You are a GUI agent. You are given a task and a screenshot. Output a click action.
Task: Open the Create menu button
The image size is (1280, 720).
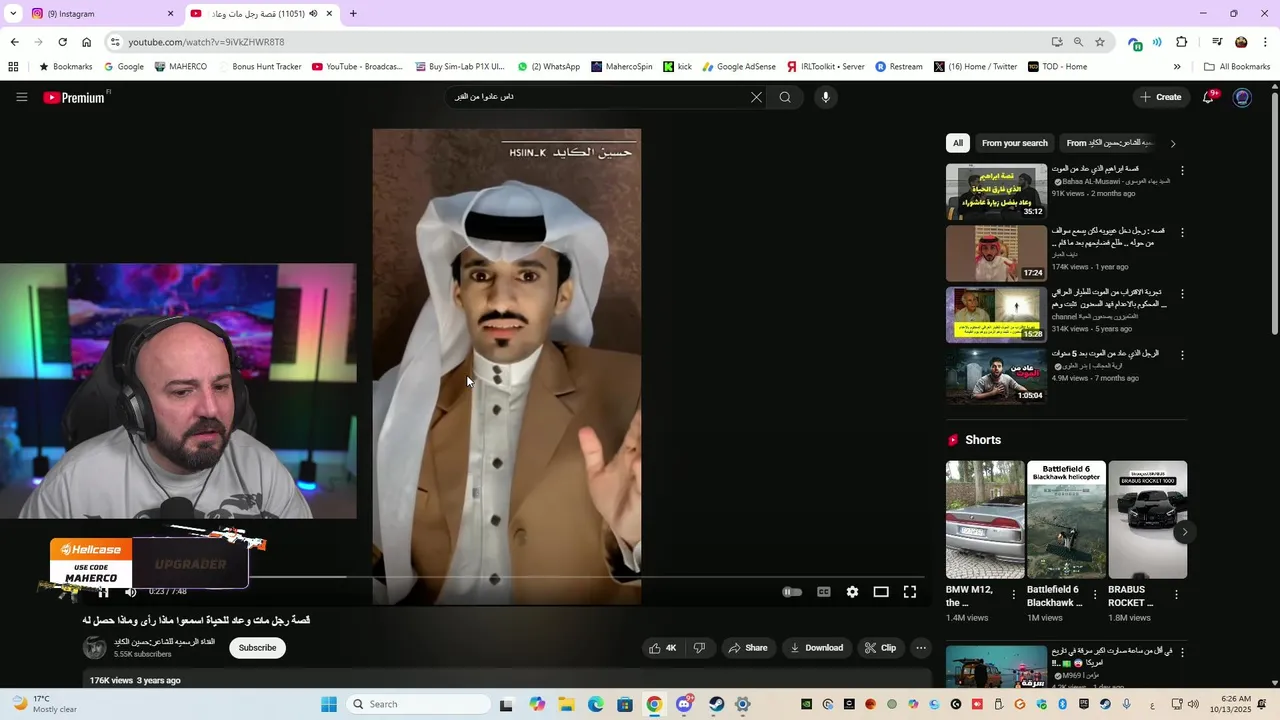point(1160,97)
